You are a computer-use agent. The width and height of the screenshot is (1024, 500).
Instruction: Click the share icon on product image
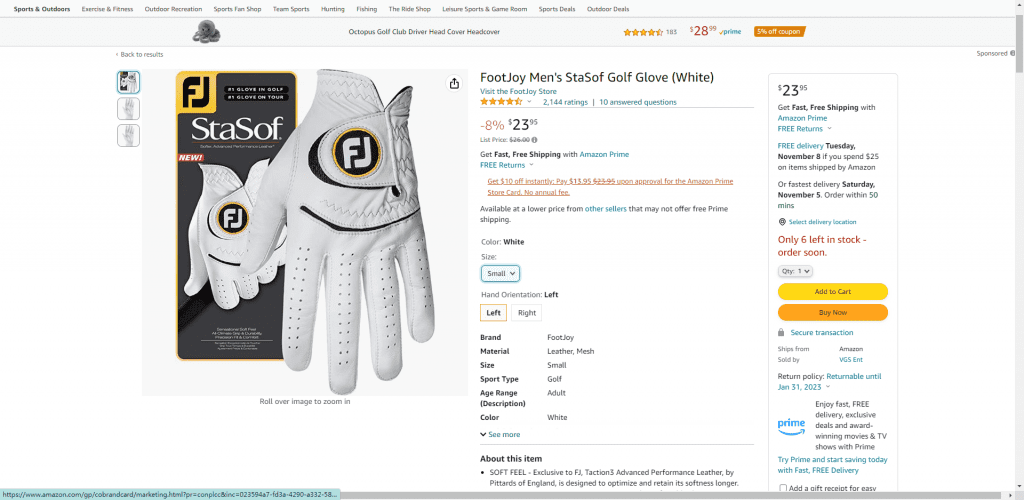(454, 83)
